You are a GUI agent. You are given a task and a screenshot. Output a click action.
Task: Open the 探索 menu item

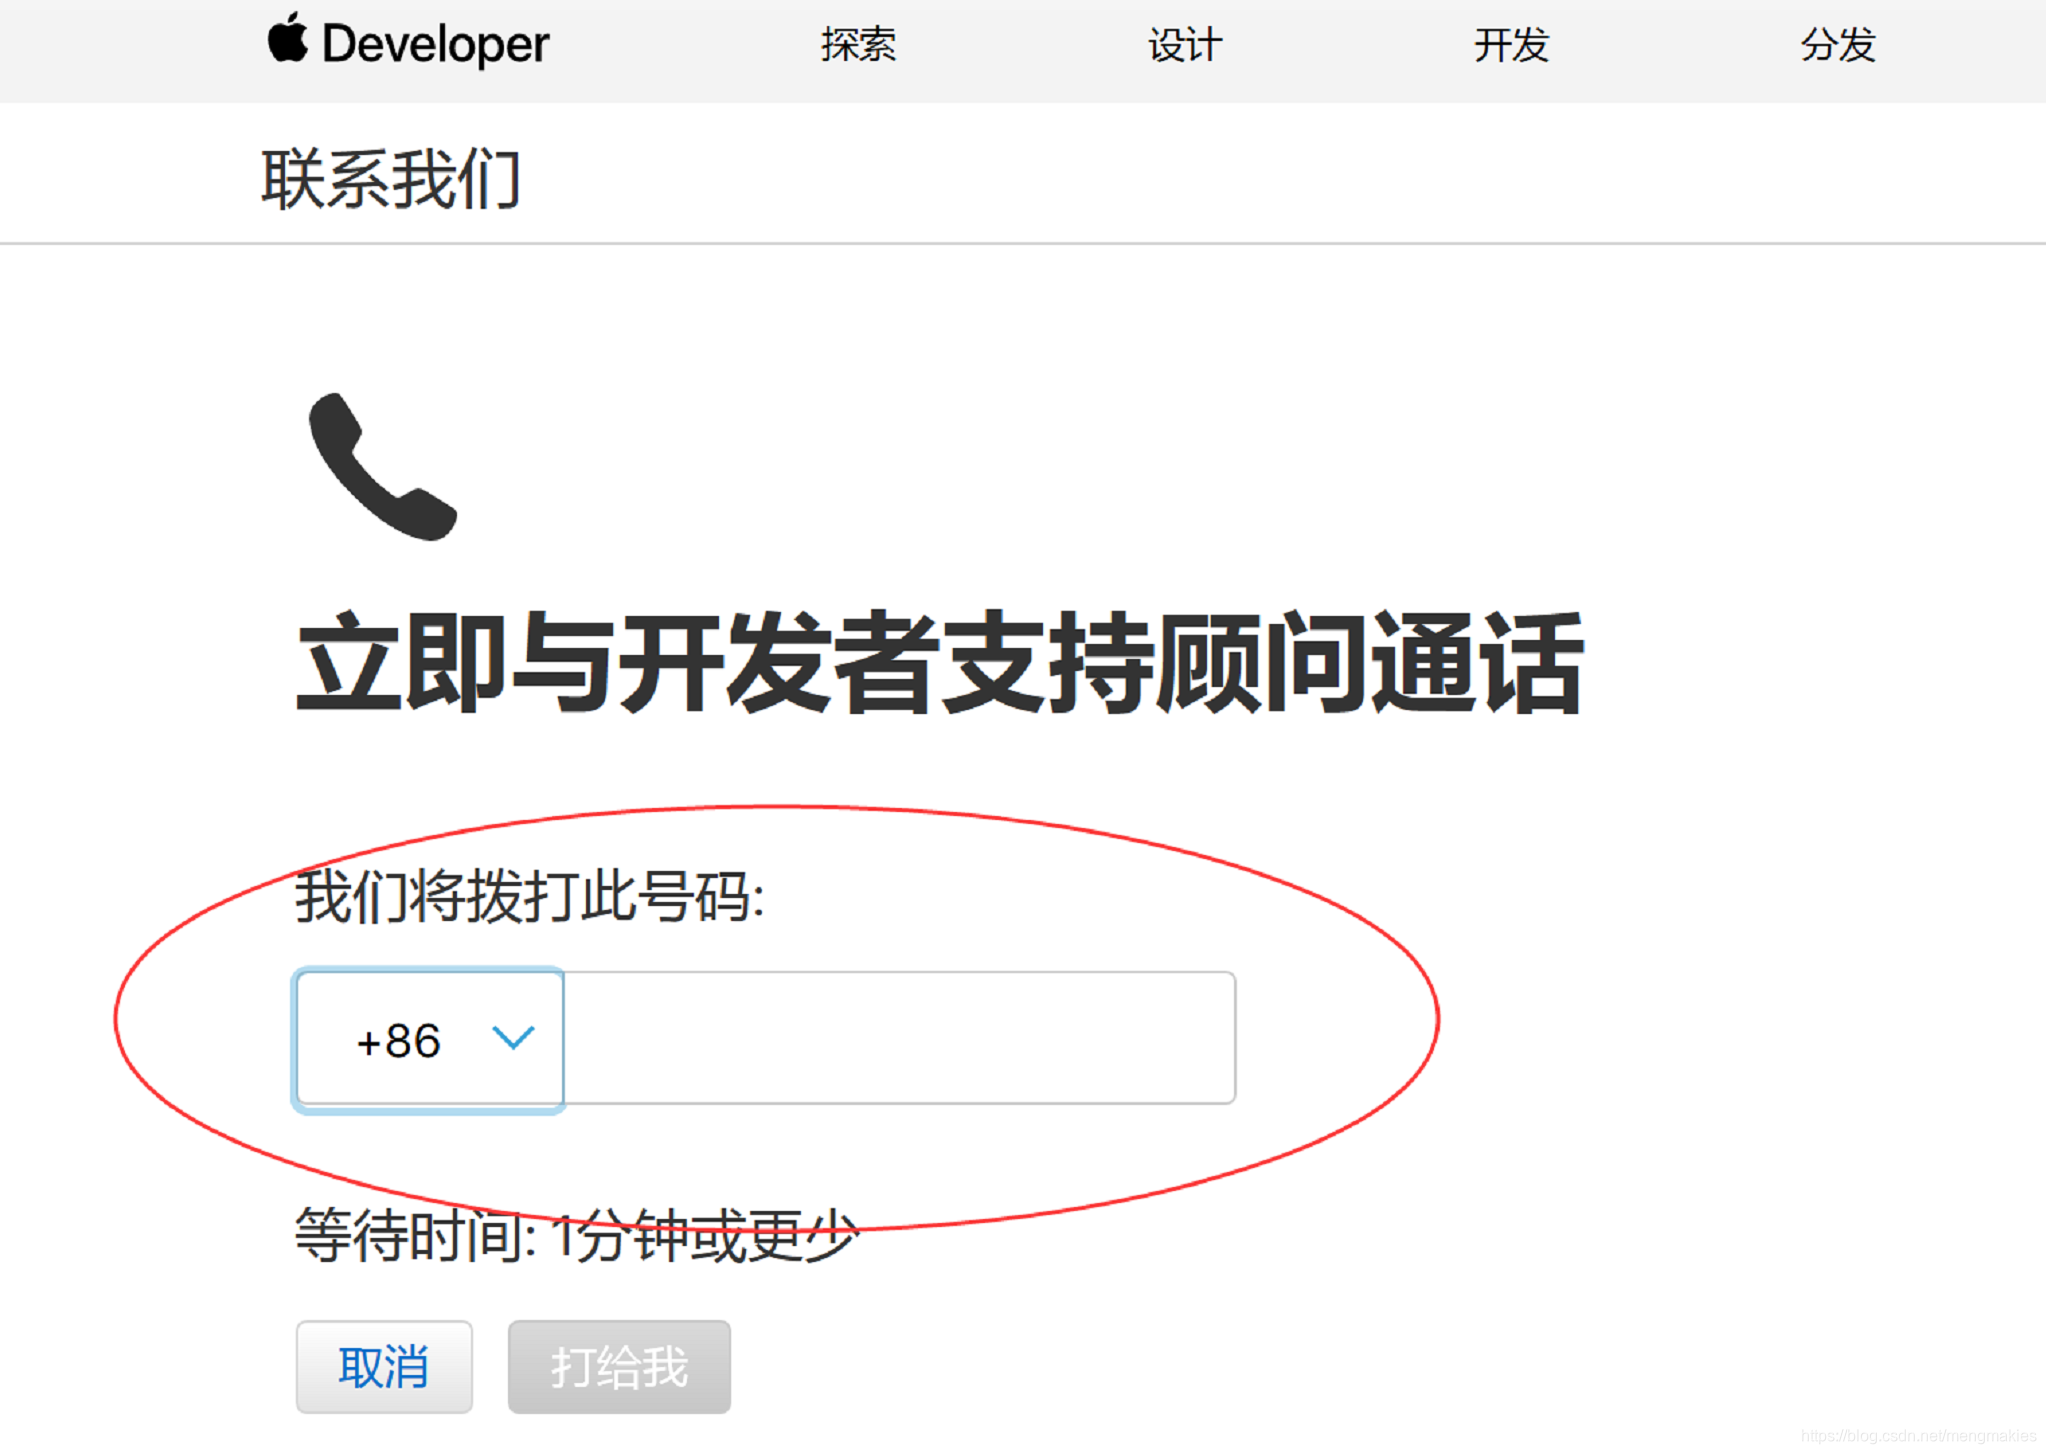[858, 45]
